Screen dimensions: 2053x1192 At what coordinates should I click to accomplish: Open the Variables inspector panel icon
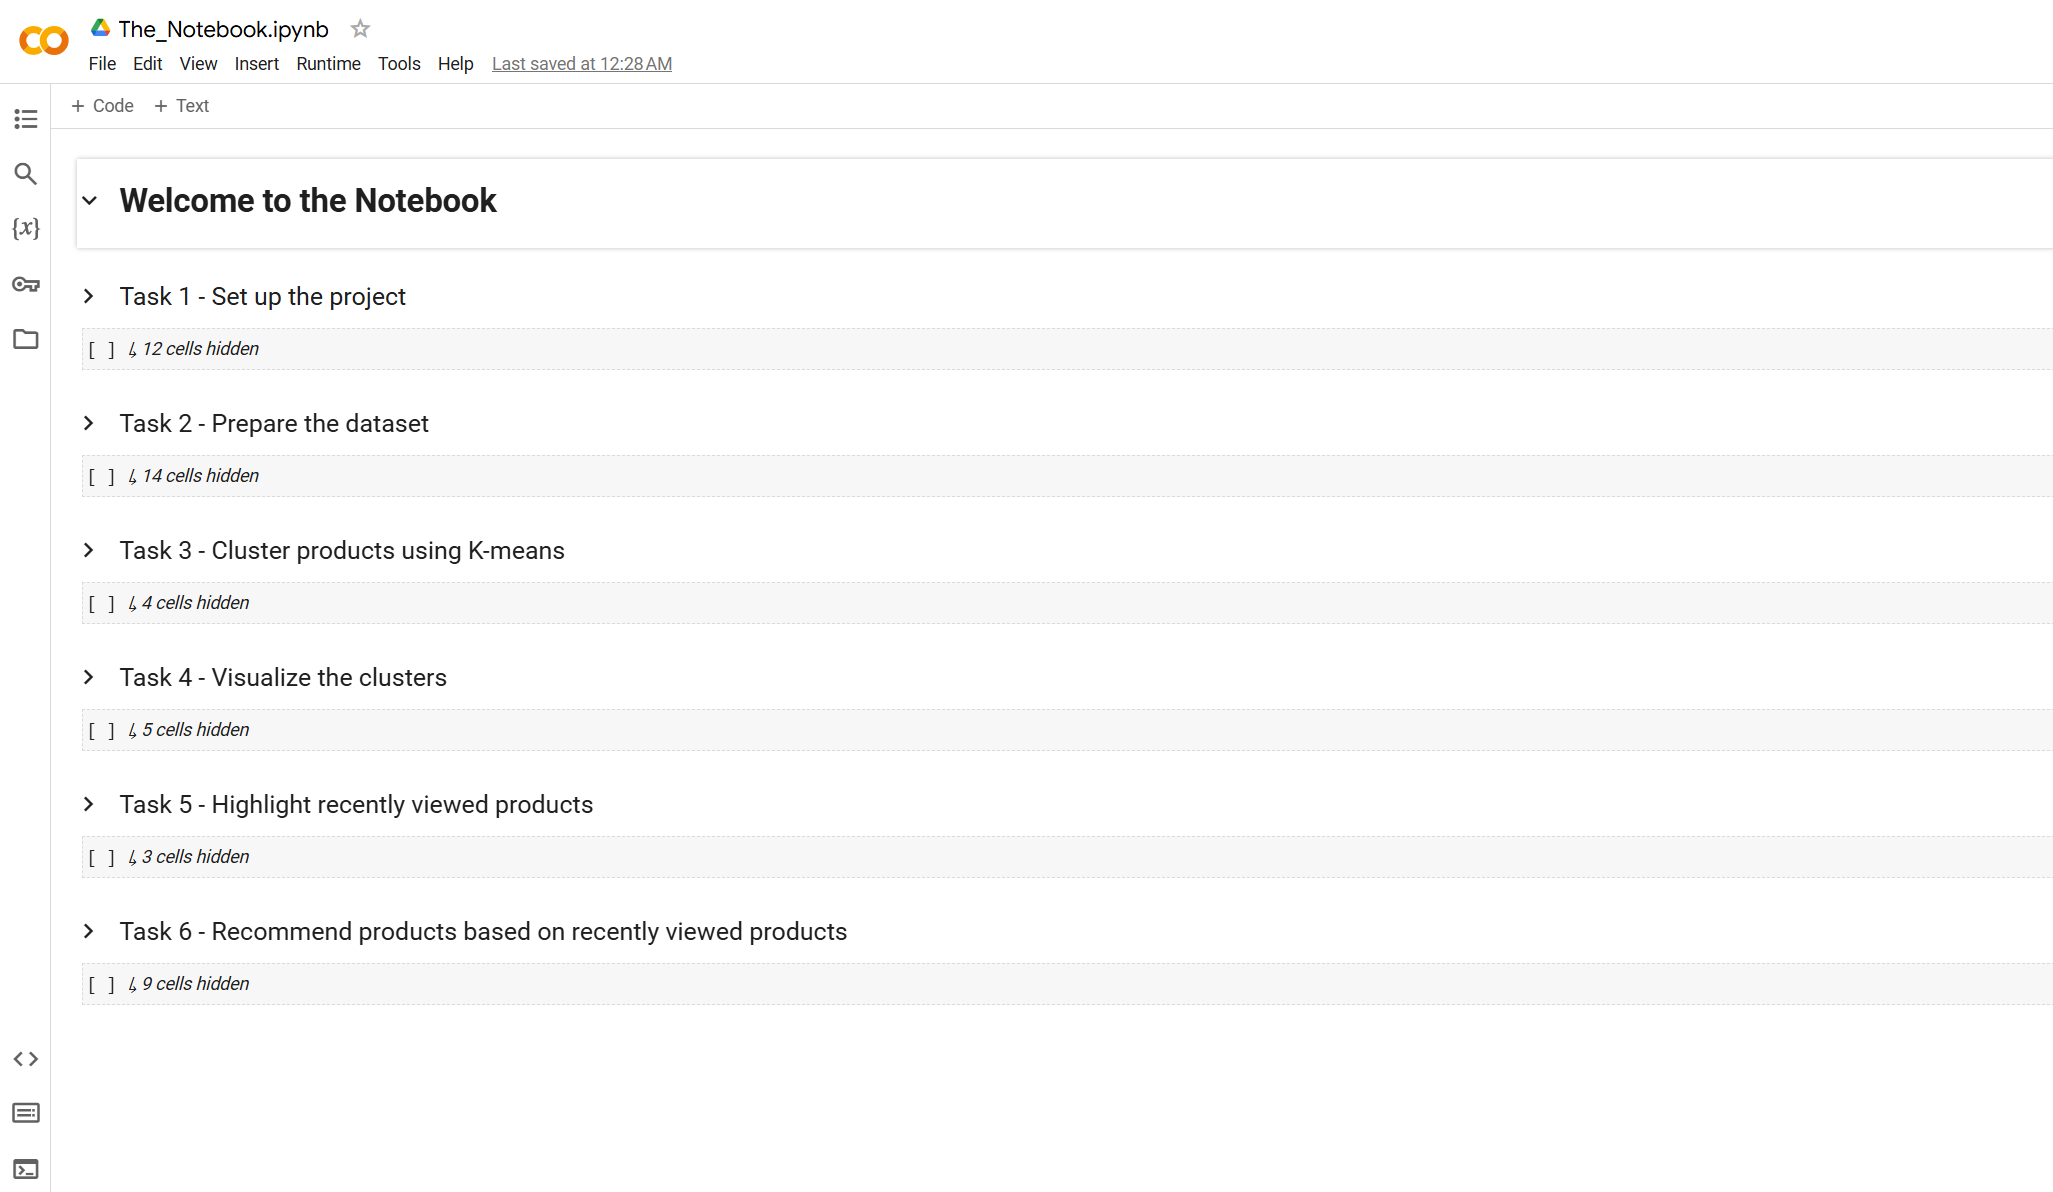pos(26,229)
